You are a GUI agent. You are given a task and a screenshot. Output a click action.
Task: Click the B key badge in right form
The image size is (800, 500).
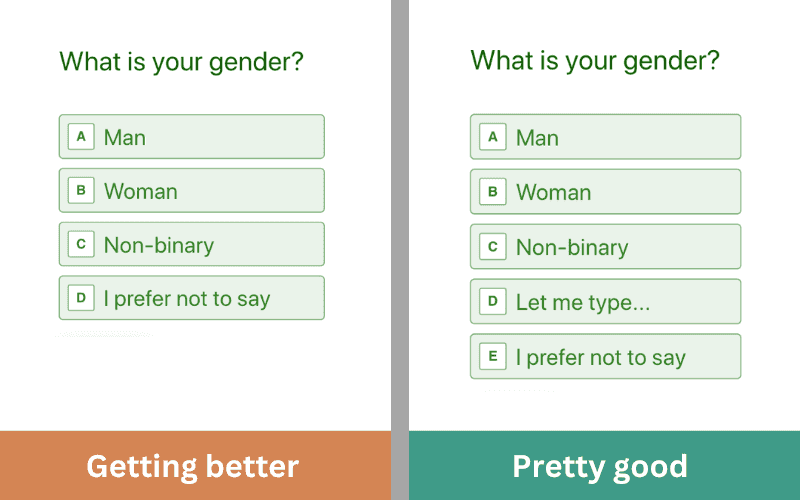tap(492, 192)
